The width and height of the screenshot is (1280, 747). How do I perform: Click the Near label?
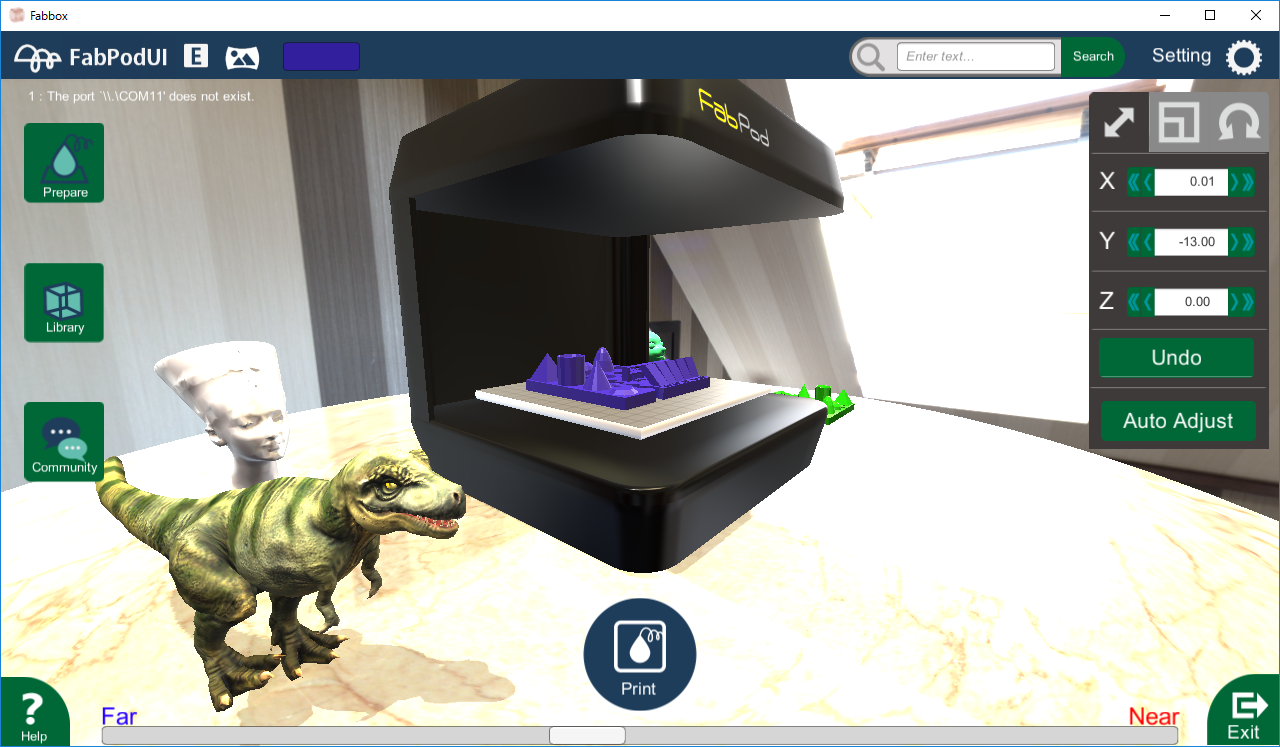pos(1153,716)
